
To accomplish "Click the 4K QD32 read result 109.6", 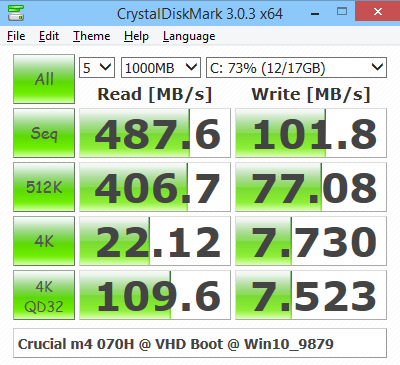I will coord(155,295).
